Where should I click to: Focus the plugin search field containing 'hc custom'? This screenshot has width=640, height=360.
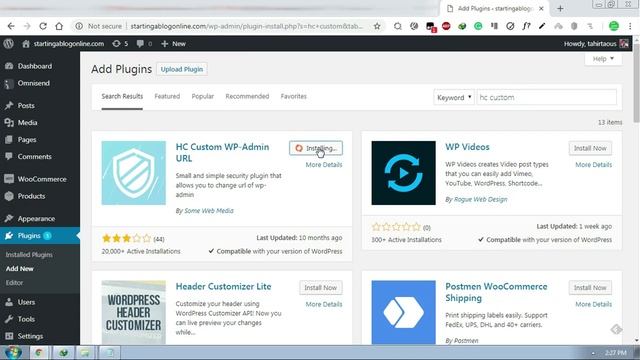pos(547,98)
